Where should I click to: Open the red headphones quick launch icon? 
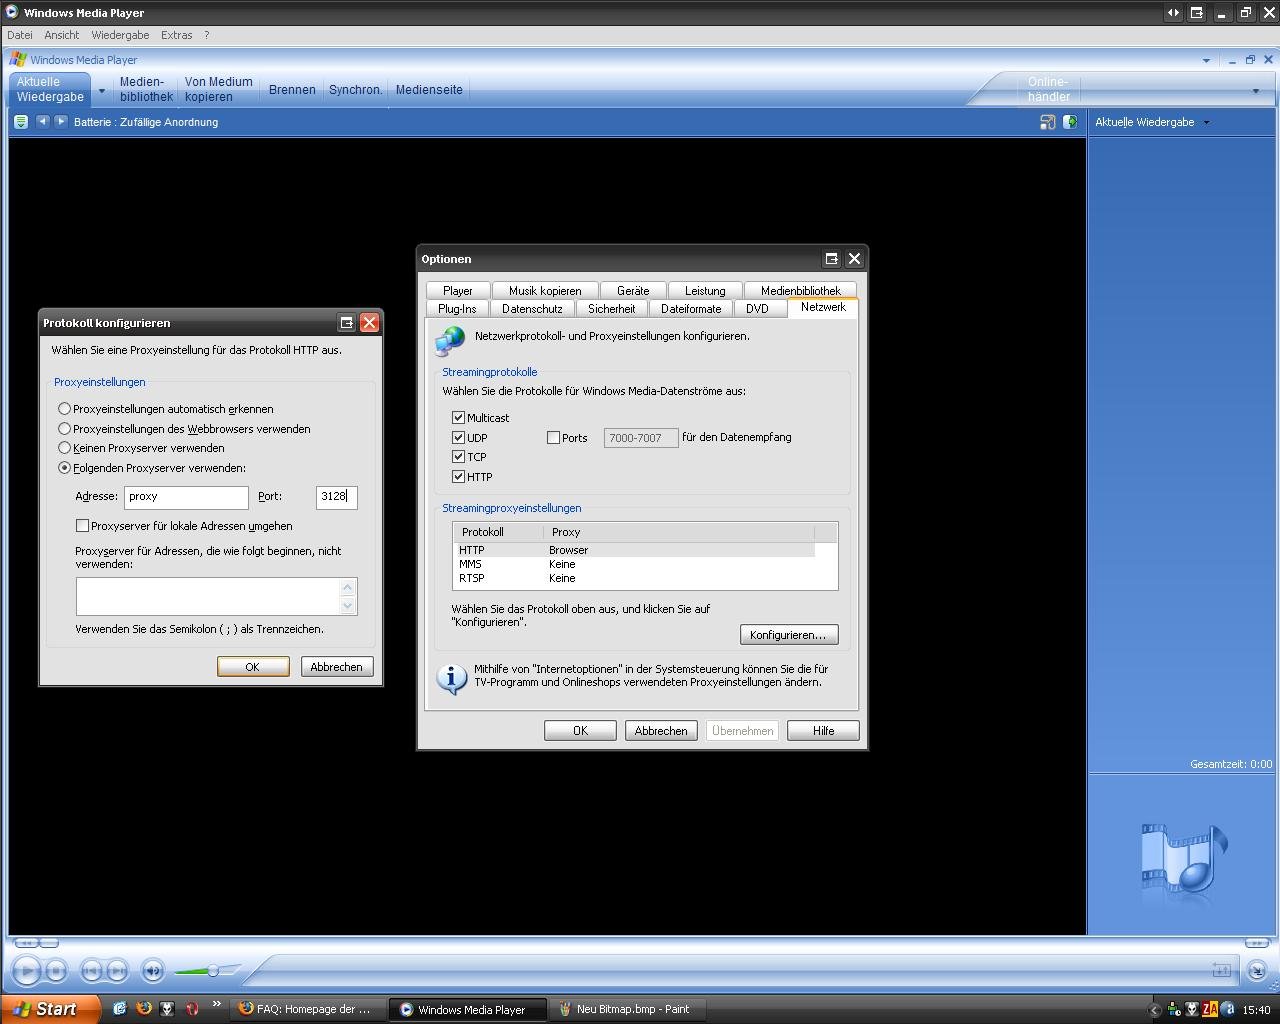[192, 1009]
